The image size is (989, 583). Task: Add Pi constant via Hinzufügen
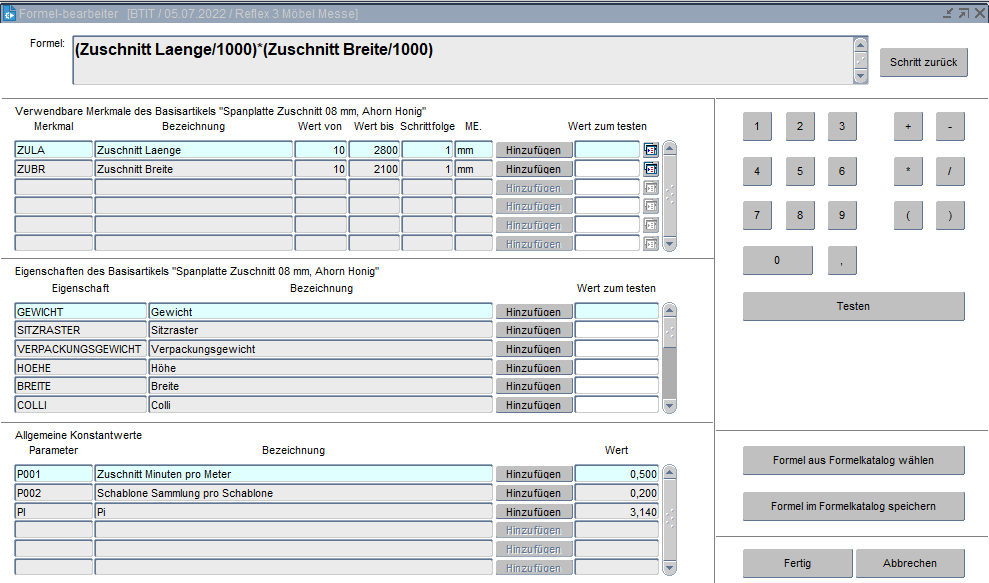[534, 512]
